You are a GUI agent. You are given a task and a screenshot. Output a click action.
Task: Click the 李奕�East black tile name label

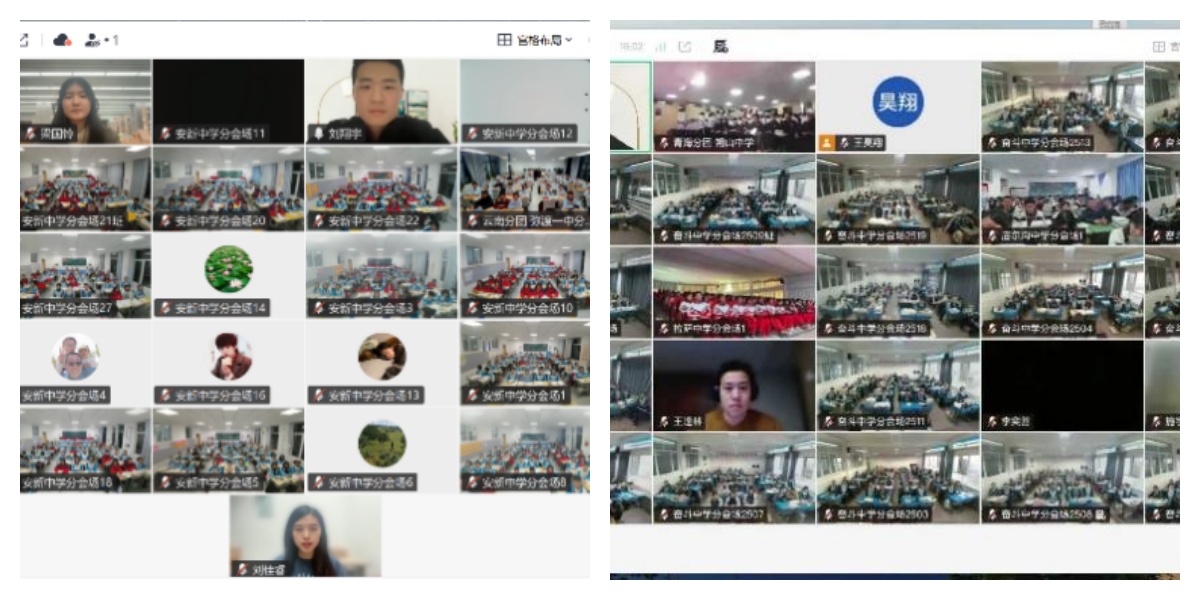[1010, 422]
